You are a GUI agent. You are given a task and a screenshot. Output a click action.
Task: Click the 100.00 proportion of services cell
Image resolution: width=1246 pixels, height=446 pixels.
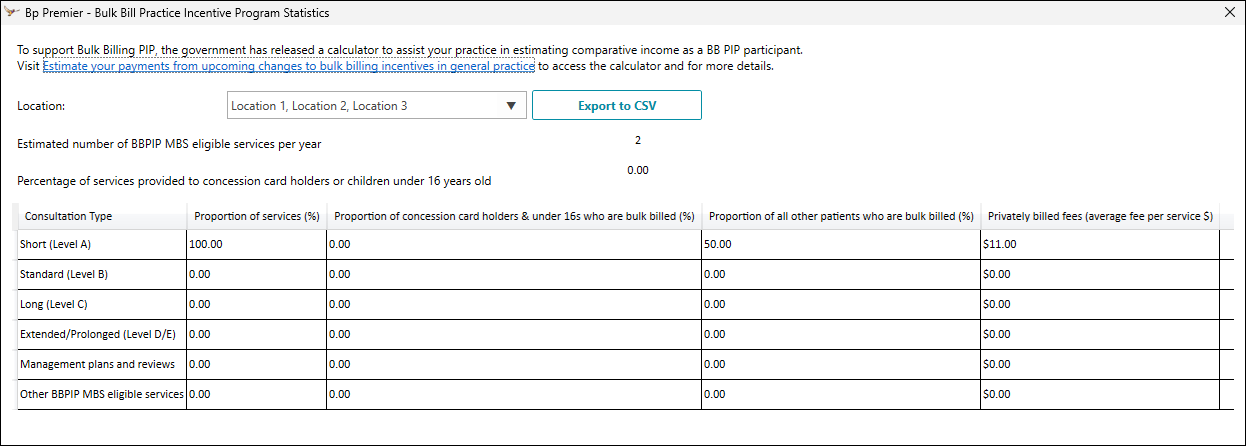click(255, 244)
